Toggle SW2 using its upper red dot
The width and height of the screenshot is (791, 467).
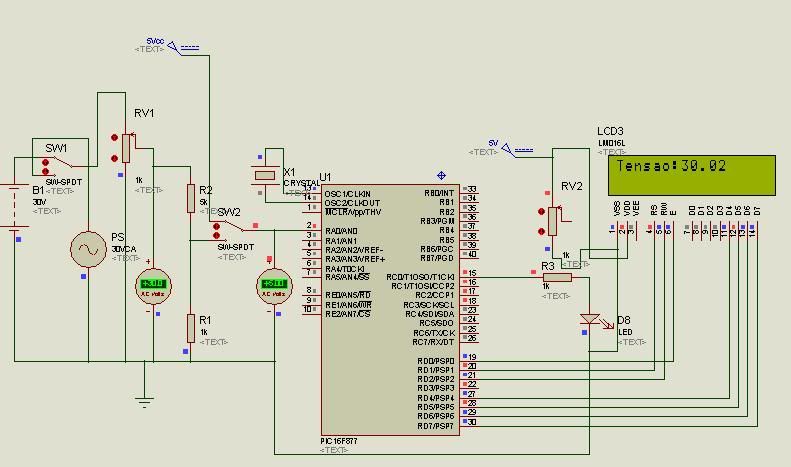[x=216, y=226]
